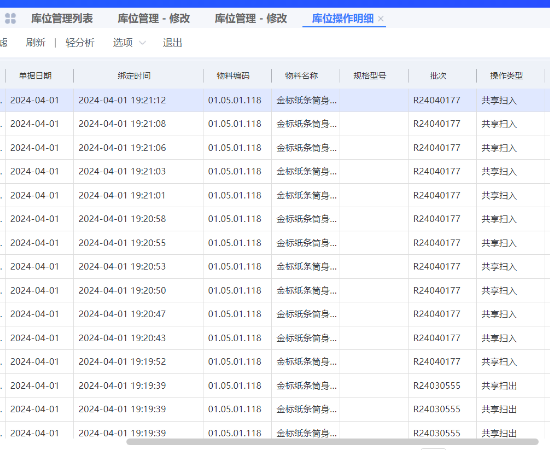Select cell 2024-04-01 19:20:53
Screen dimensions: 550x450
pyautogui.click(x=122, y=267)
